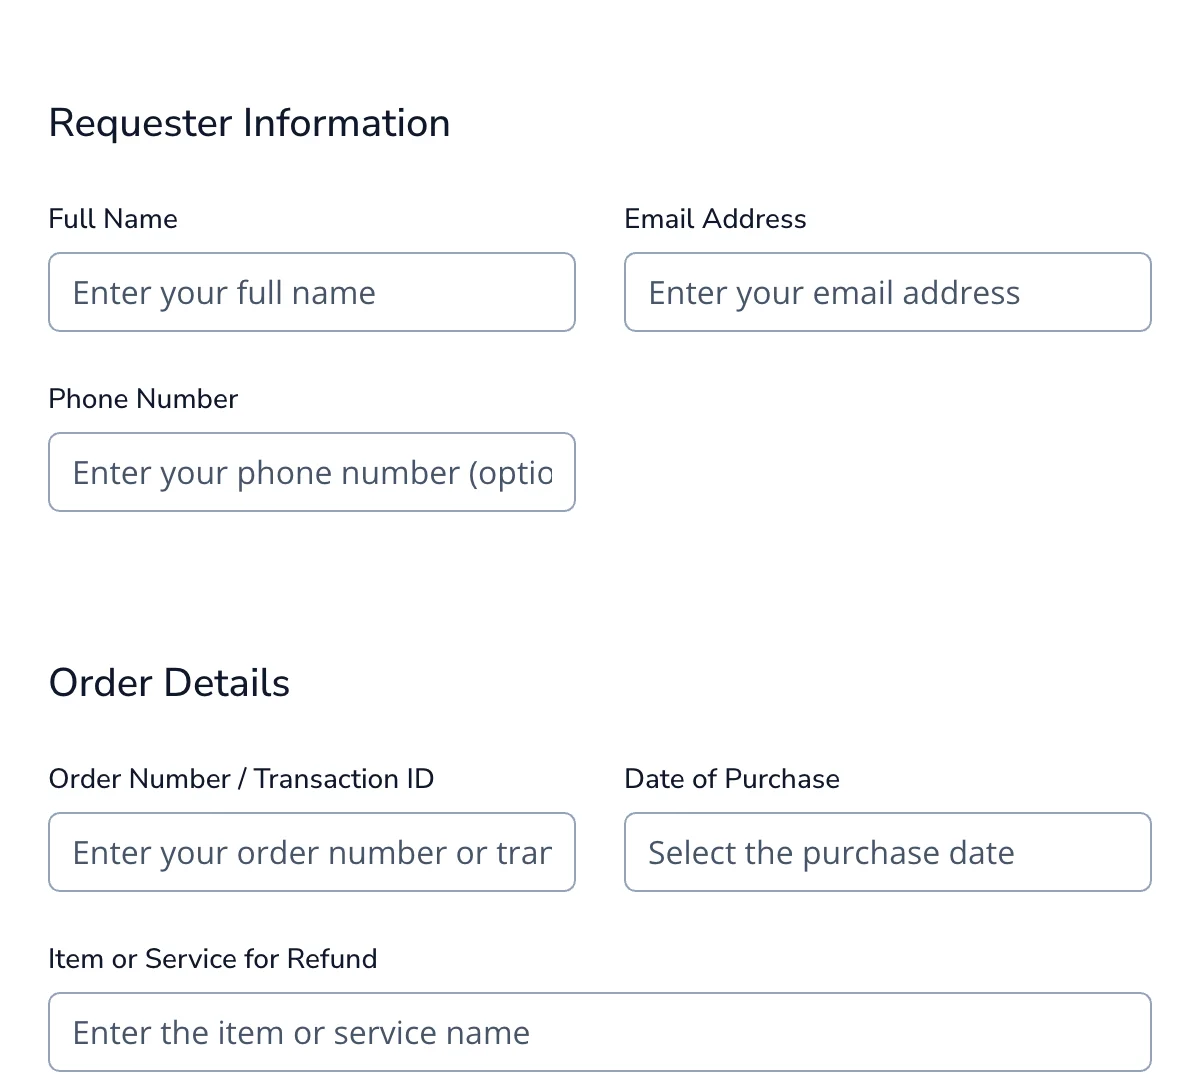1200x1080 pixels.
Task: Focus the 'Enter your email address' field
Action: [887, 292]
